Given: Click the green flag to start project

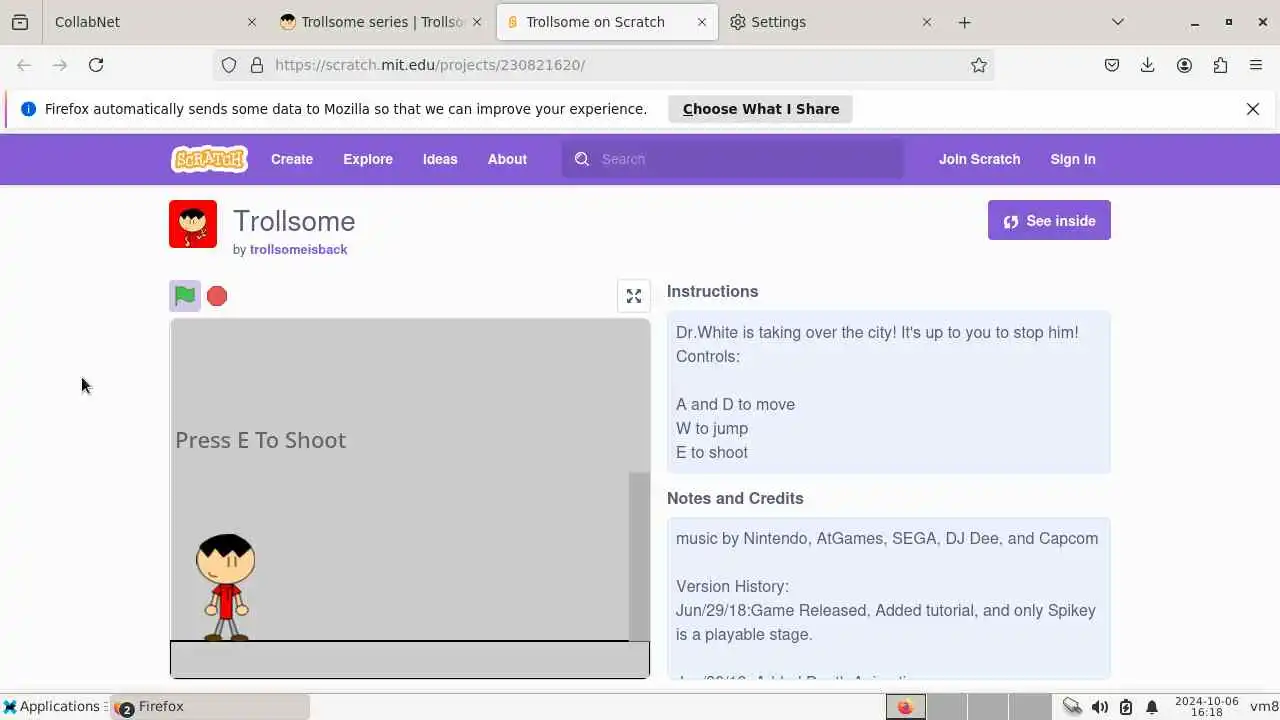Looking at the screenshot, I should tap(185, 296).
